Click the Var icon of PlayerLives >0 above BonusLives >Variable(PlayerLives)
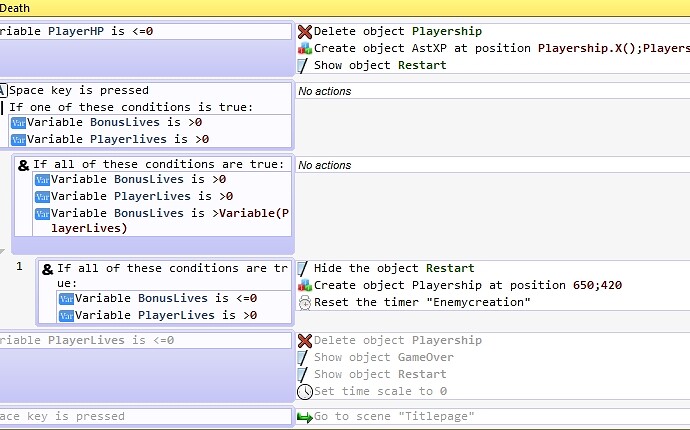This screenshot has height=430, width=690. coord(42,197)
